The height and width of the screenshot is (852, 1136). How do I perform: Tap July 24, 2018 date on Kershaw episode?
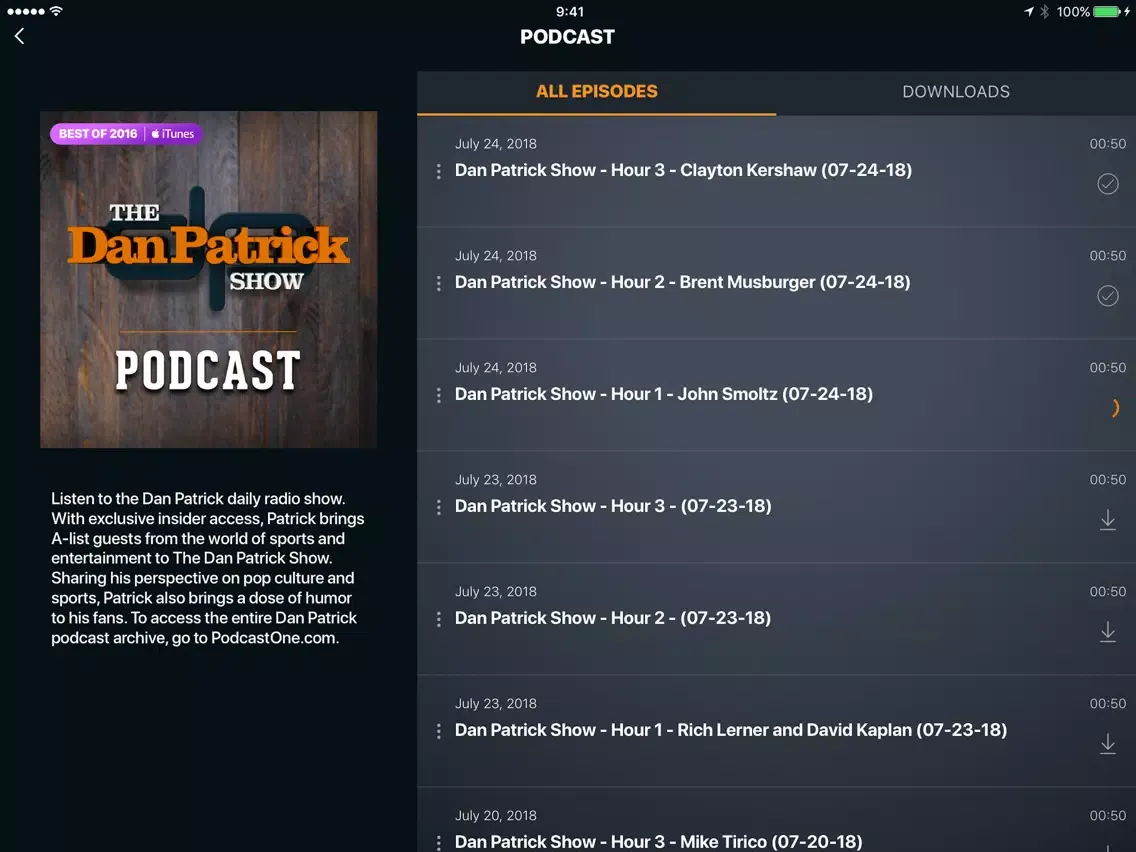tap(496, 143)
